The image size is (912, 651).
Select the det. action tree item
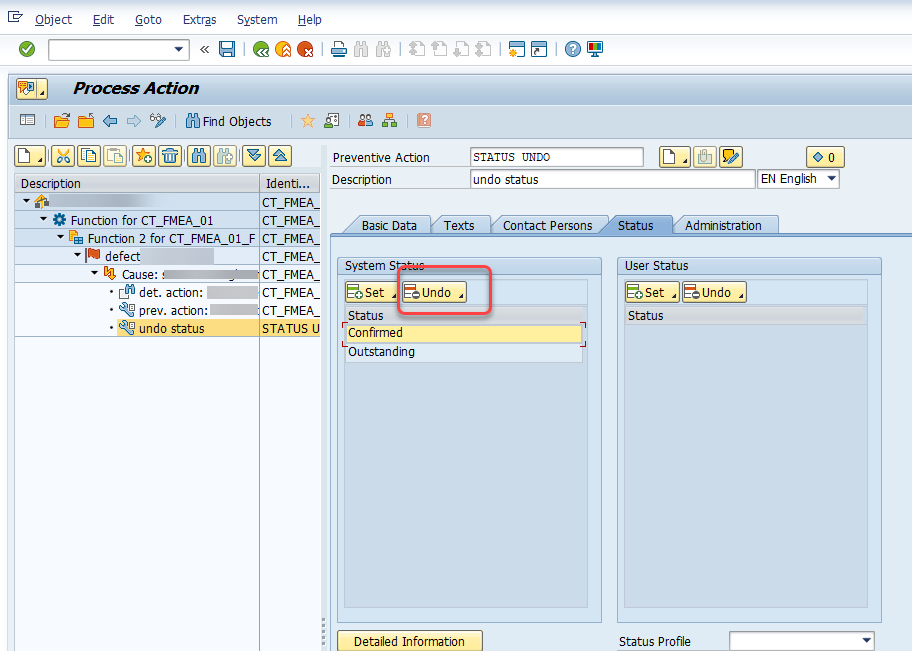tap(171, 293)
